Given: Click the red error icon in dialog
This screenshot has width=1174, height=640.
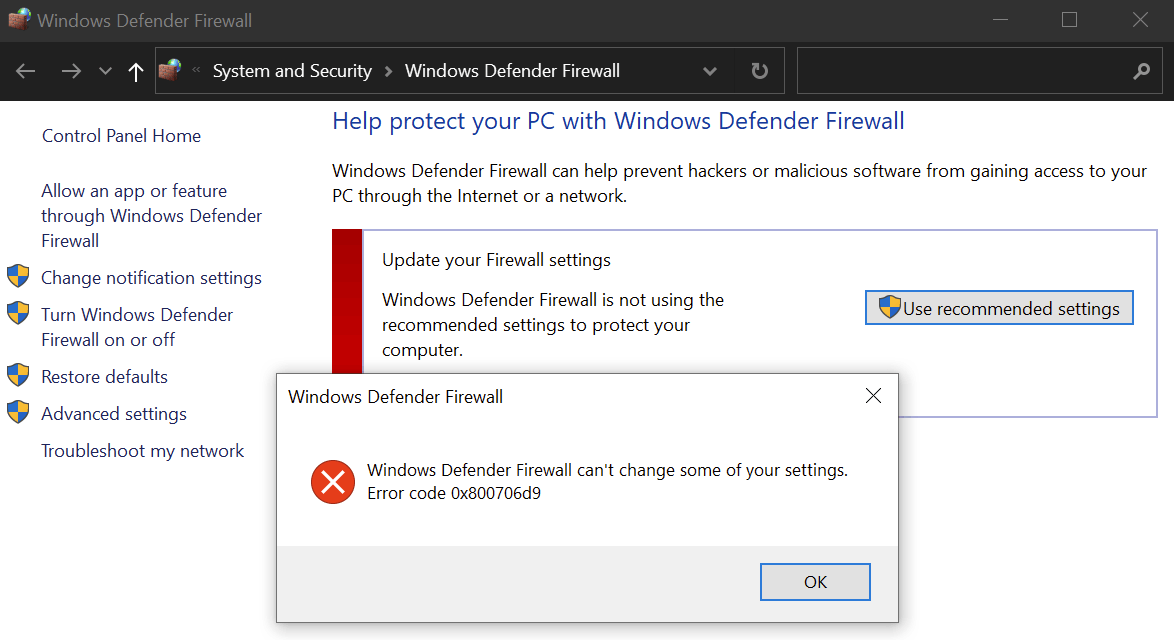Looking at the screenshot, I should 332,482.
